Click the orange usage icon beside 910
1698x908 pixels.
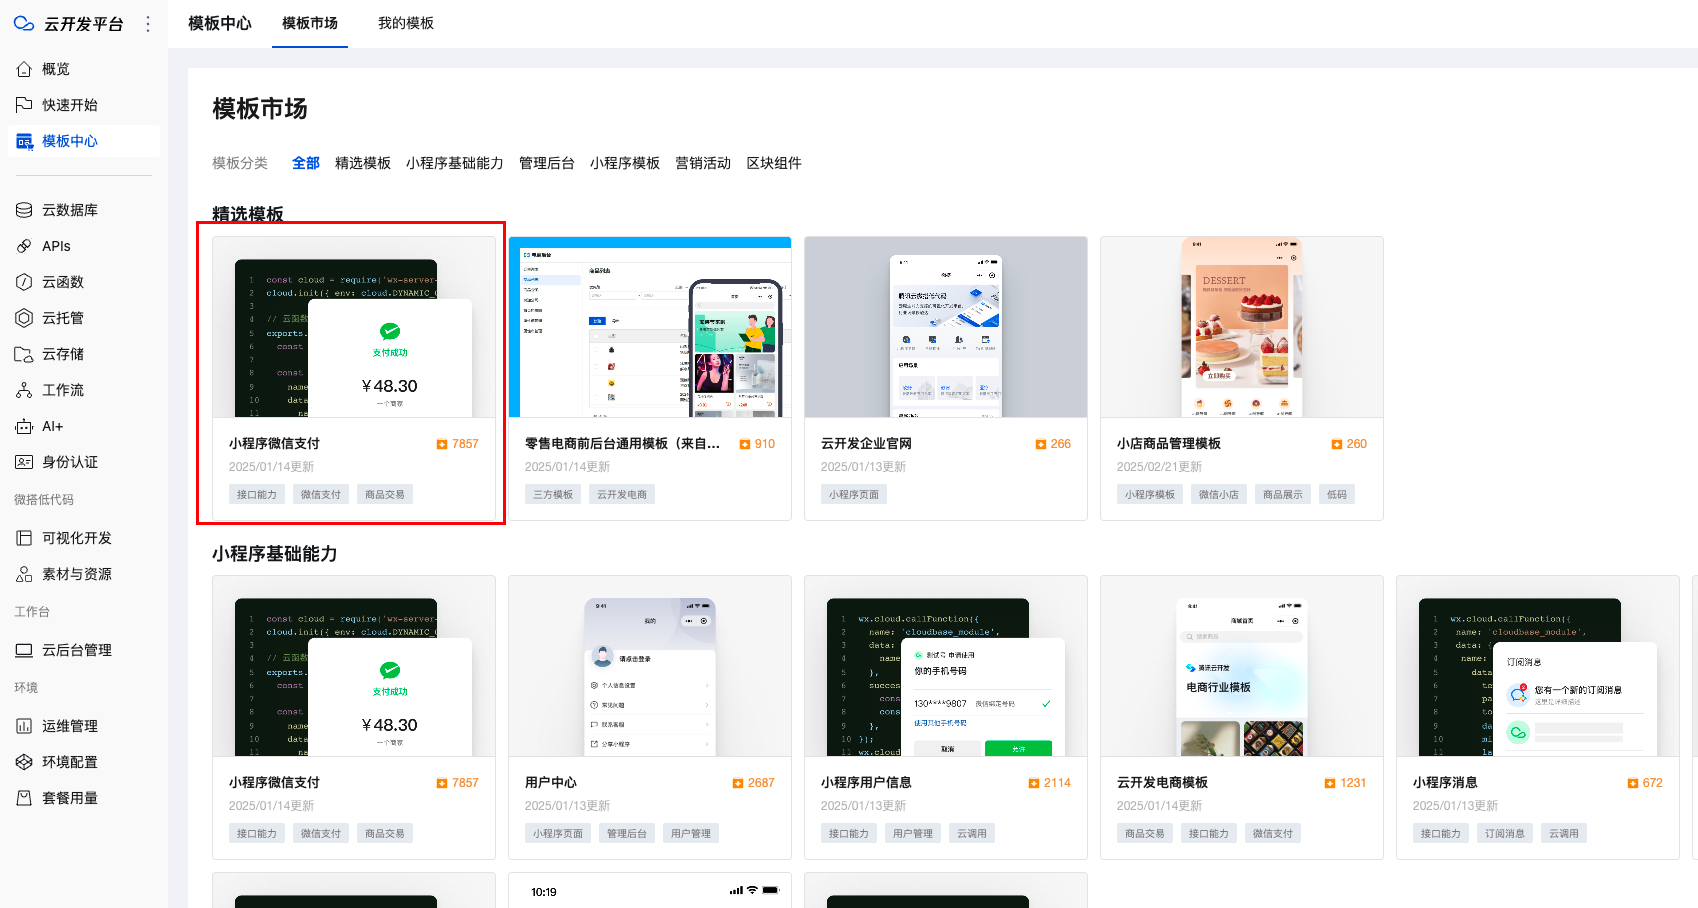point(744,444)
